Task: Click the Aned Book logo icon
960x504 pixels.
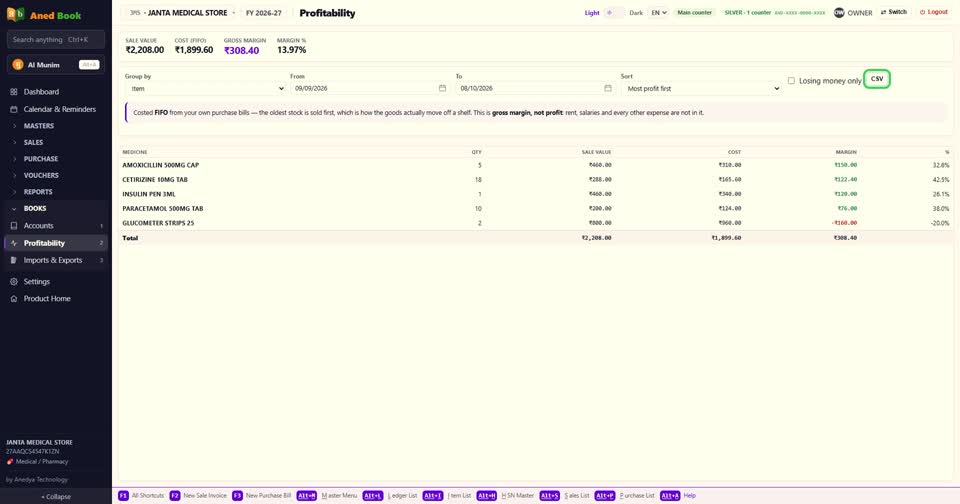Action: (15, 15)
